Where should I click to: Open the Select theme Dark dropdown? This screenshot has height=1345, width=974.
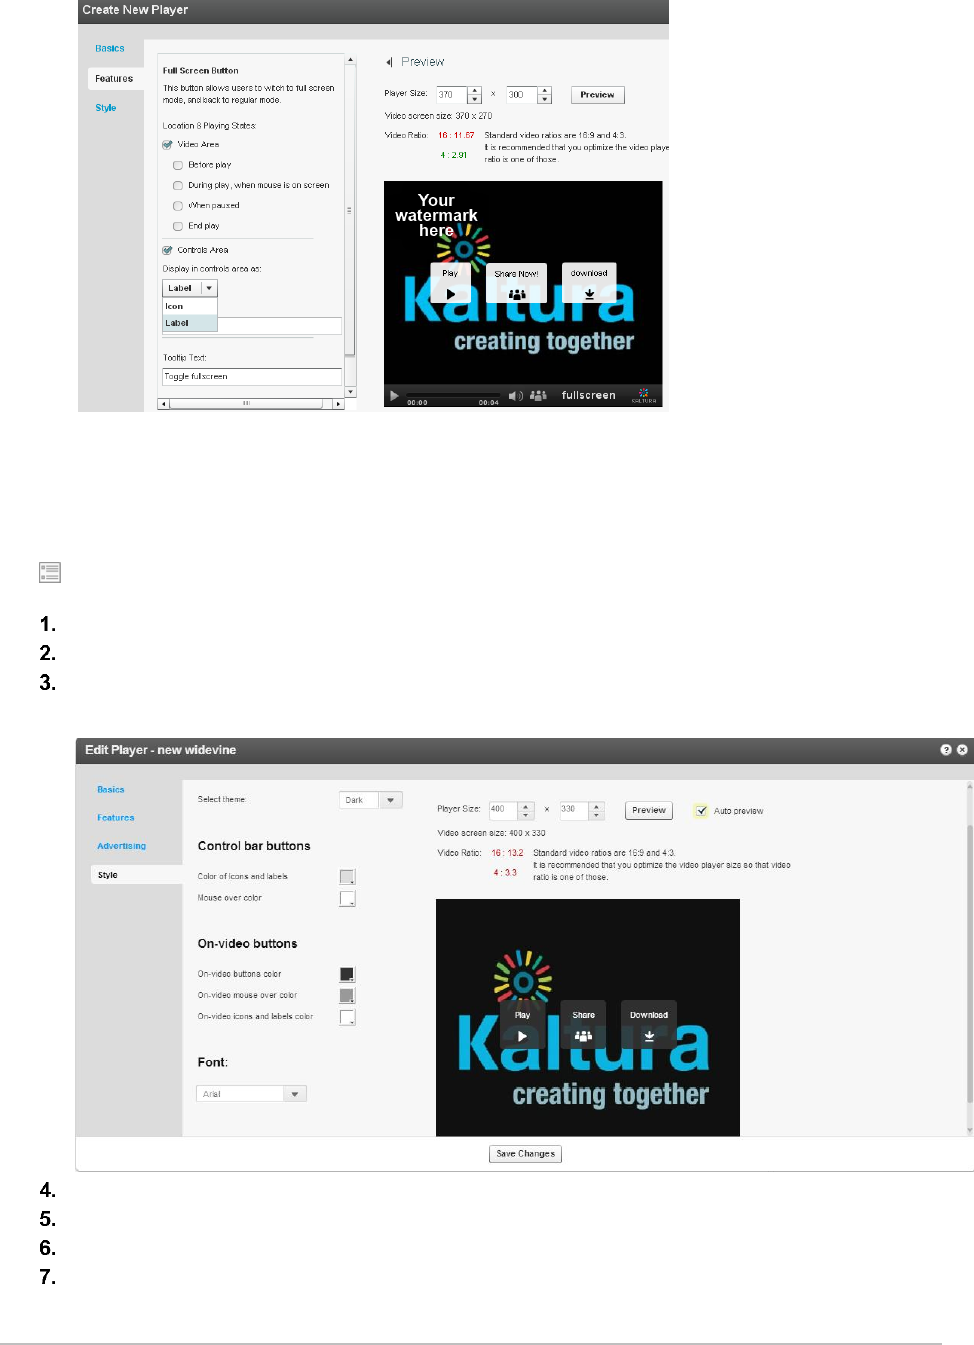tap(371, 800)
